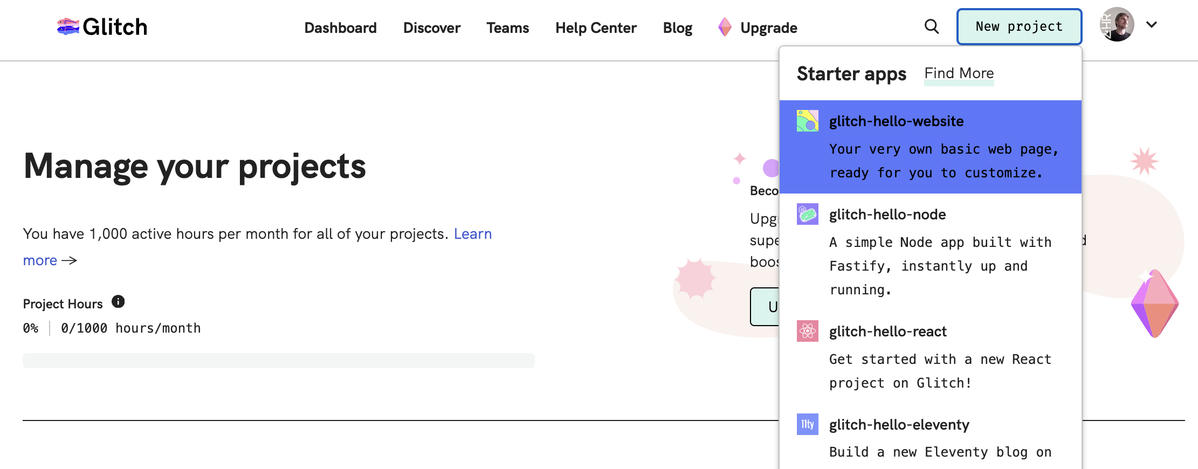Screen dimensions: 1198x469
Task: Click the Glitch wordmark text
Action: 115,27
